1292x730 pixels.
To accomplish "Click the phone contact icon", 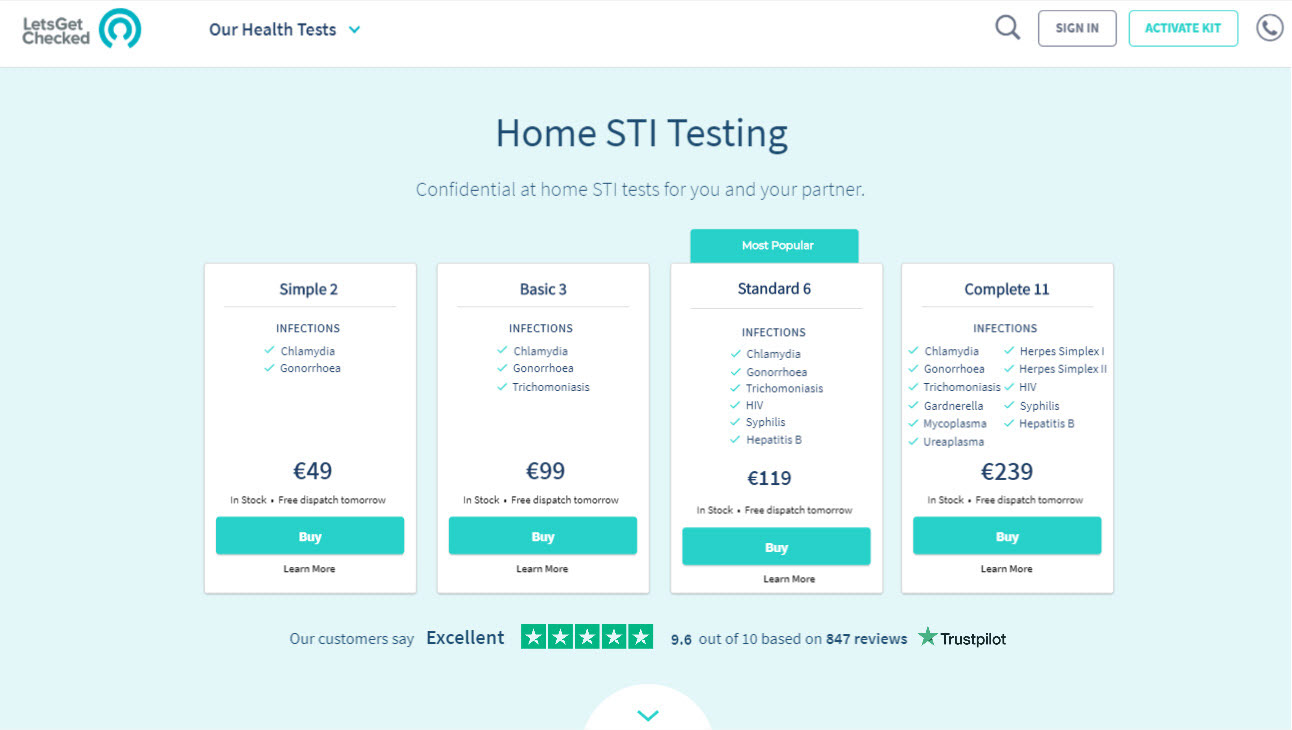I will 1270,28.
